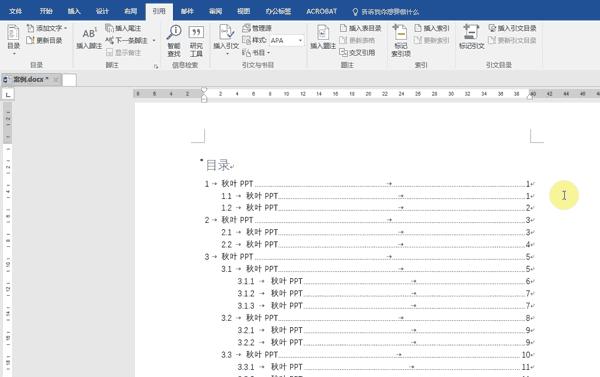The width and height of the screenshot is (600, 377).
Task: Follow TOC entry 2 秋叶 PPT
Action: tap(369, 220)
